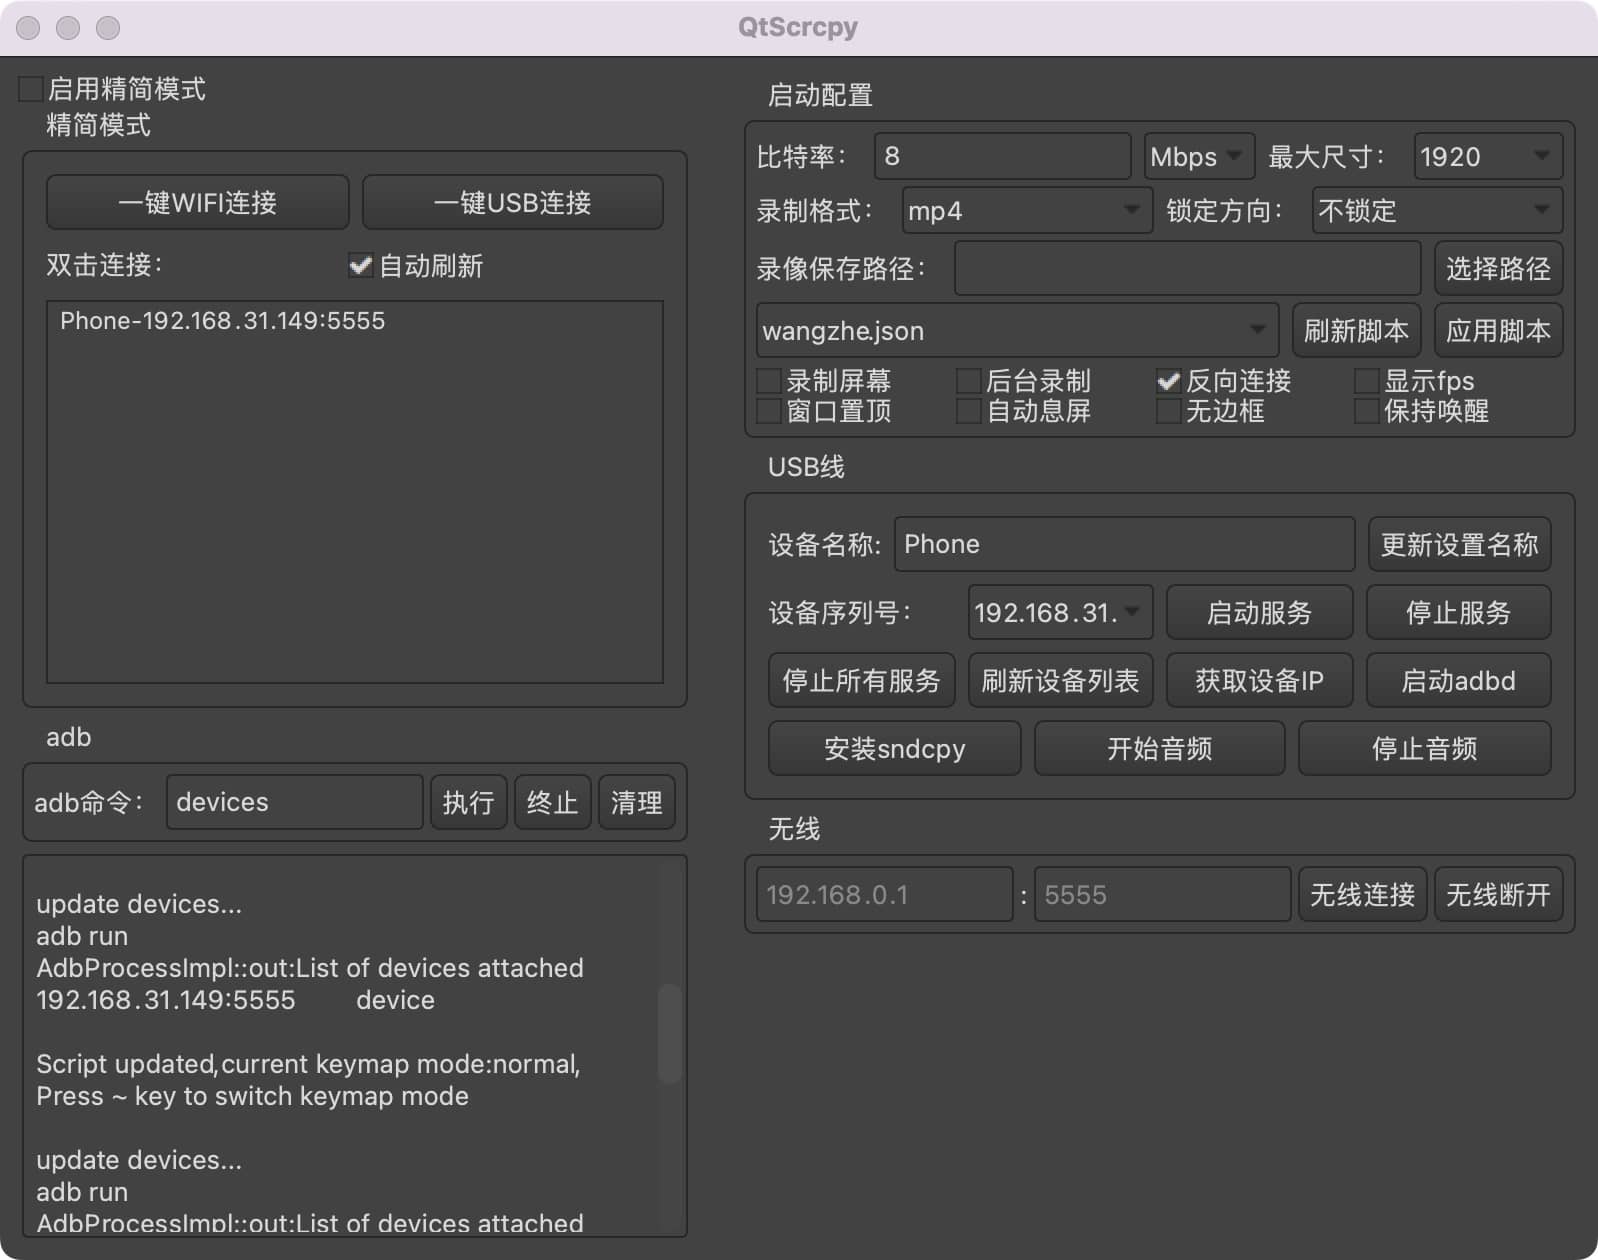1598x1260 pixels.
Task: Focus the wireless port 5555 field
Action: click(x=1162, y=894)
